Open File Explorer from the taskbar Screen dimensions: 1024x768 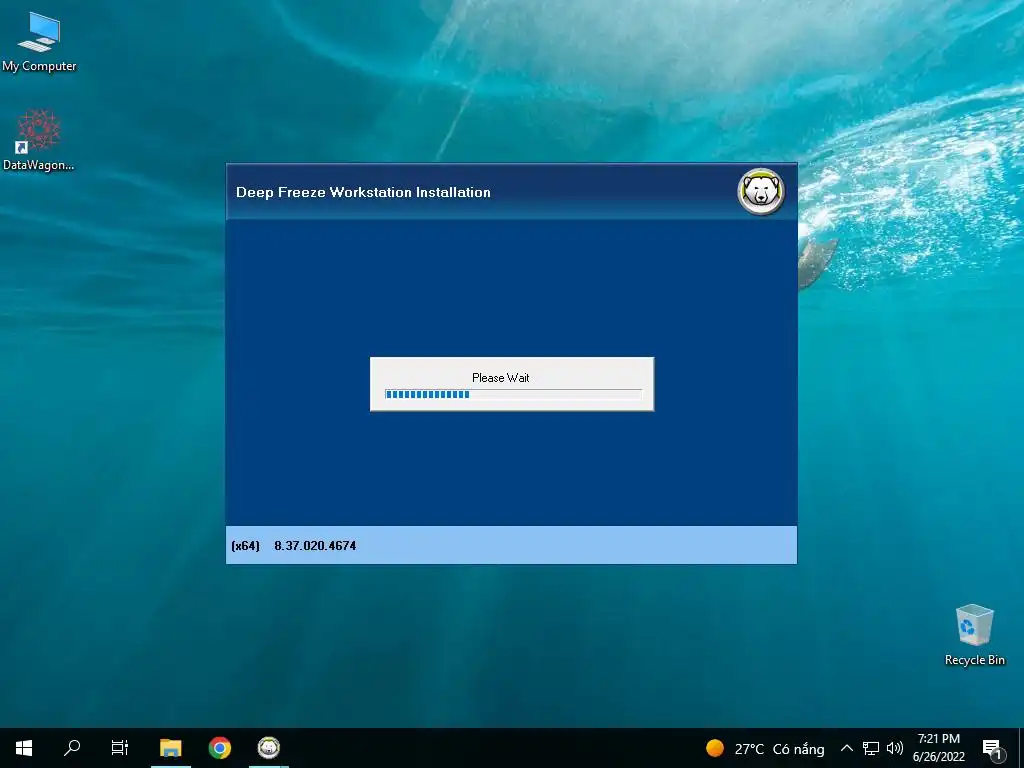[x=170, y=748]
